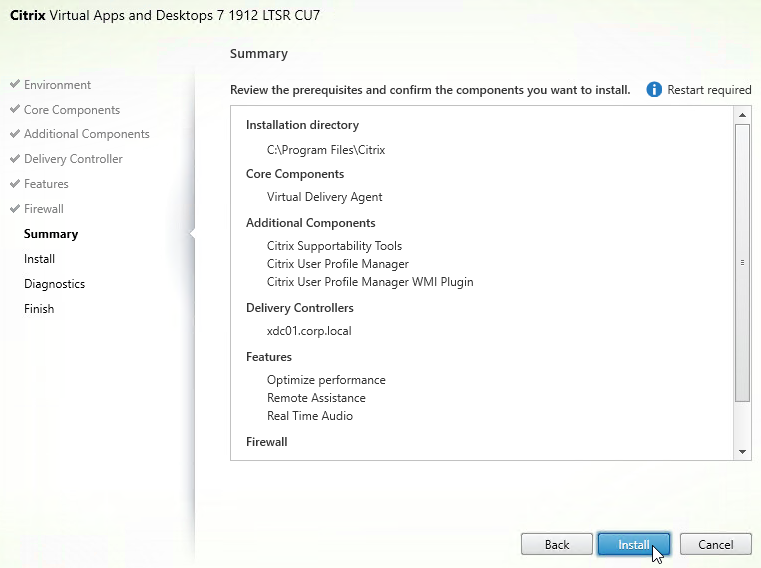Viewport: 761px width, 568px height.
Task: Click the checkmark next to Environment
Action: coord(15,85)
